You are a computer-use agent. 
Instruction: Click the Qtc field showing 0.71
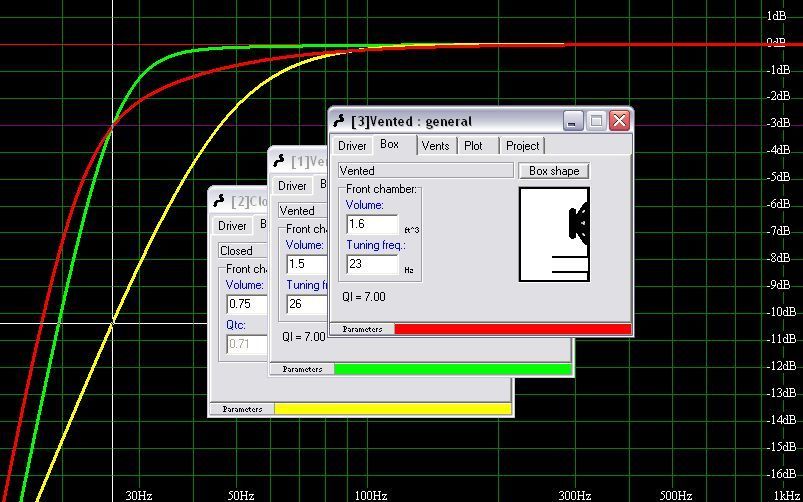pos(247,344)
